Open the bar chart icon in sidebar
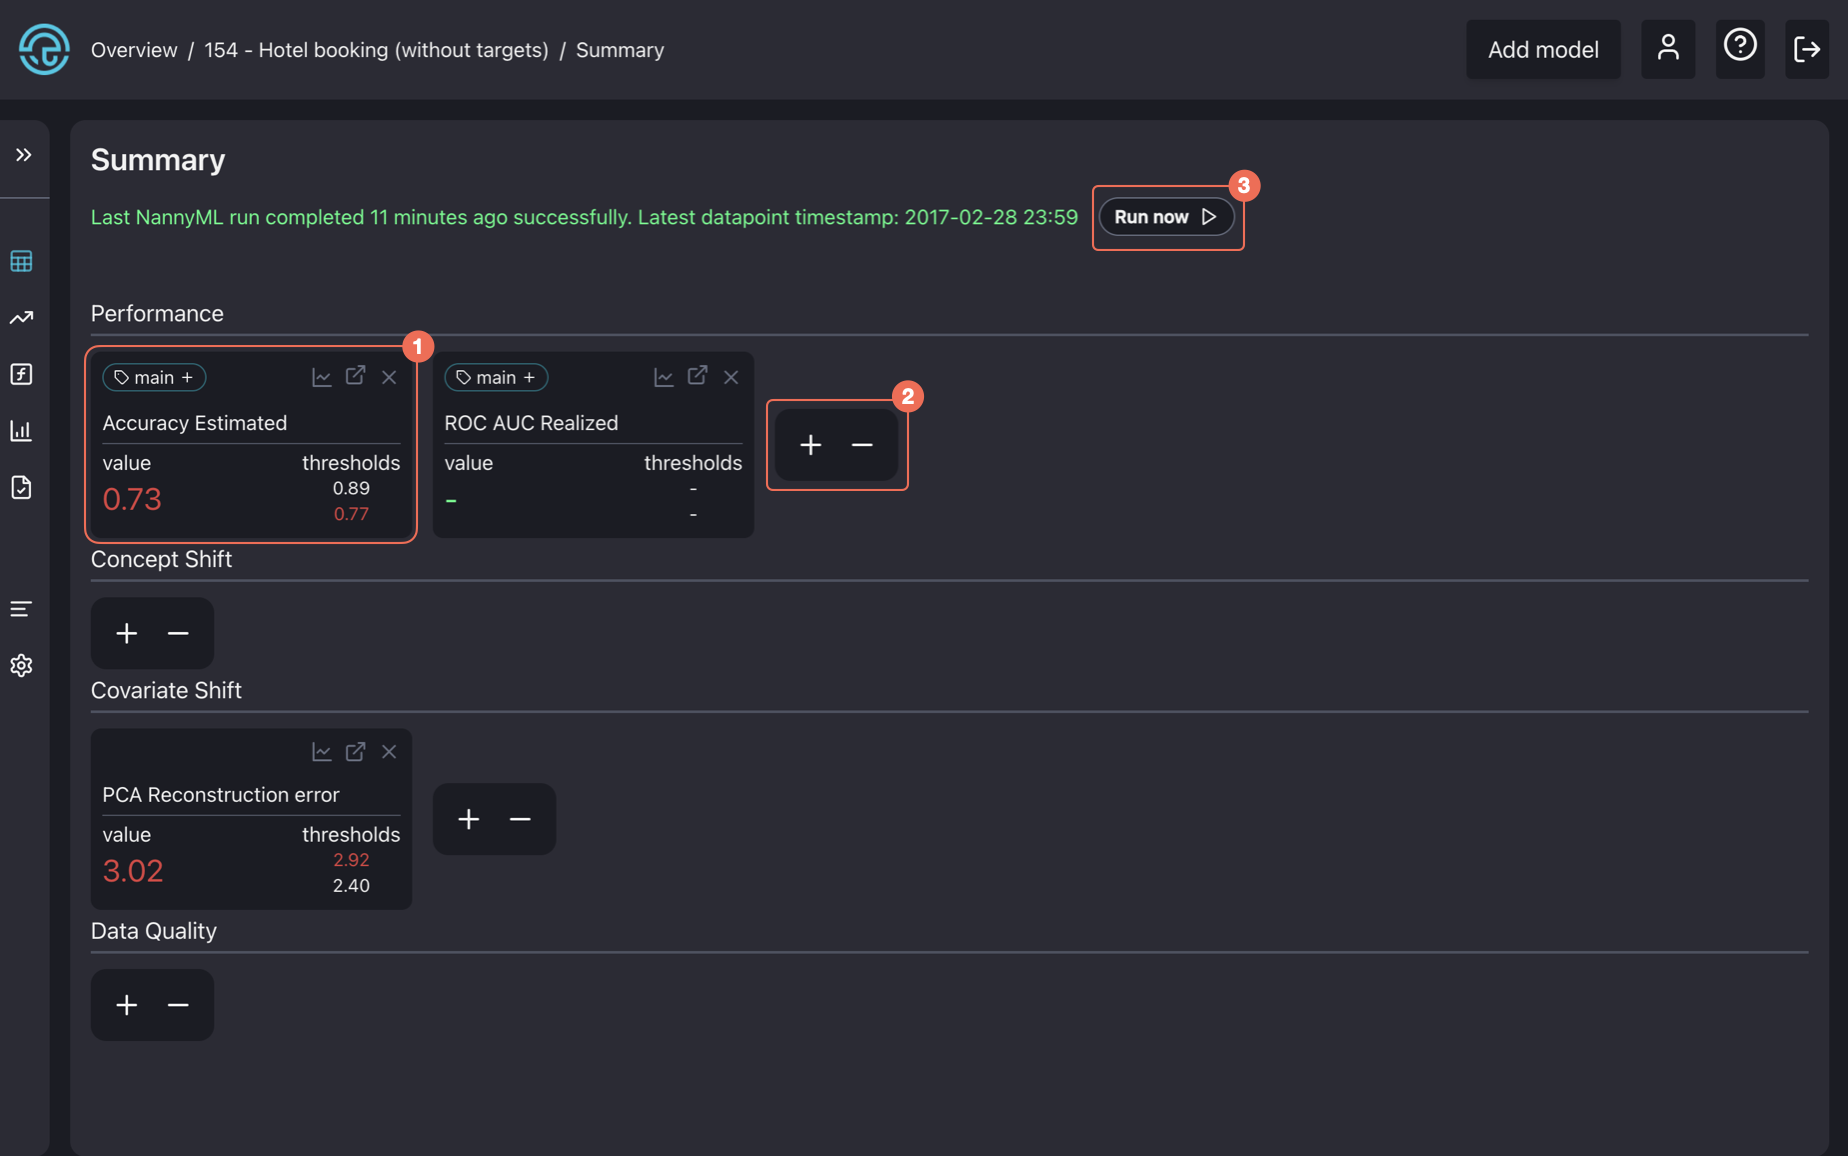The height and width of the screenshot is (1156, 1848). point(21,431)
